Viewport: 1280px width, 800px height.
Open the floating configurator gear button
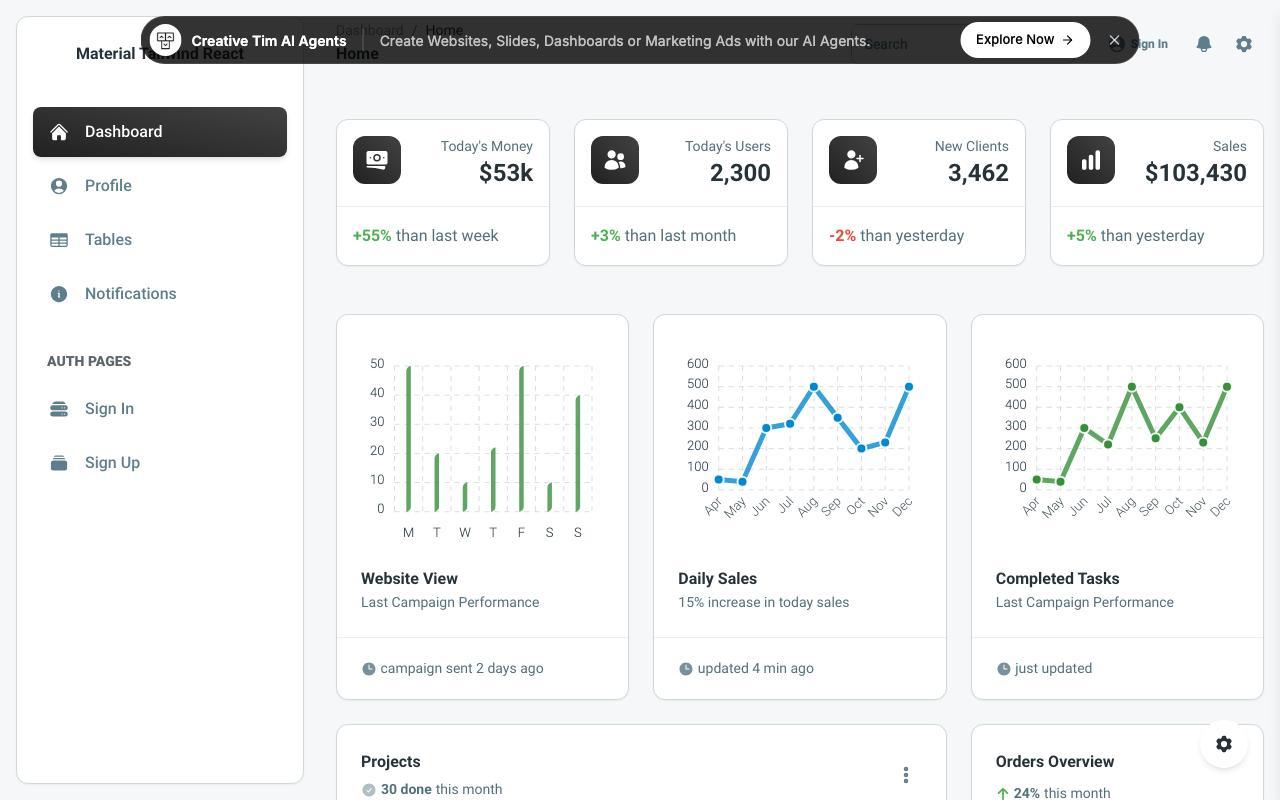[x=1224, y=744]
